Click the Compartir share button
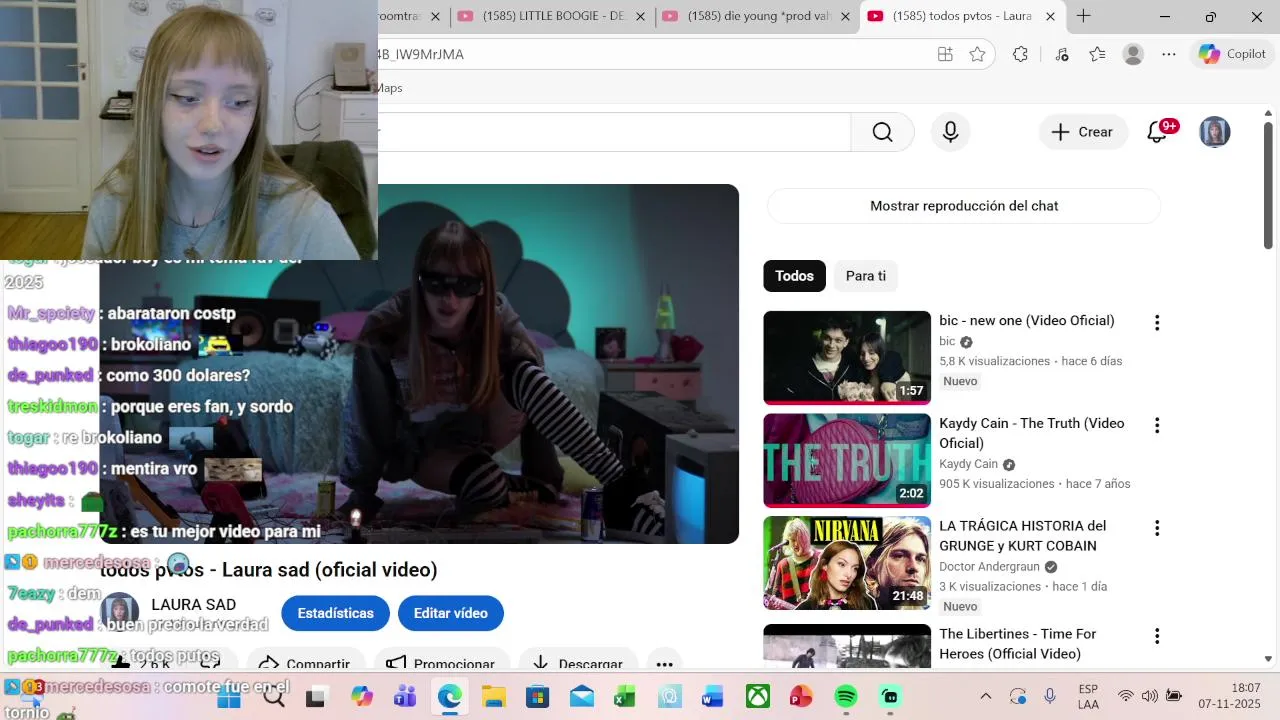The width and height of the screenshot is (1280, 720). pos(304,662)
